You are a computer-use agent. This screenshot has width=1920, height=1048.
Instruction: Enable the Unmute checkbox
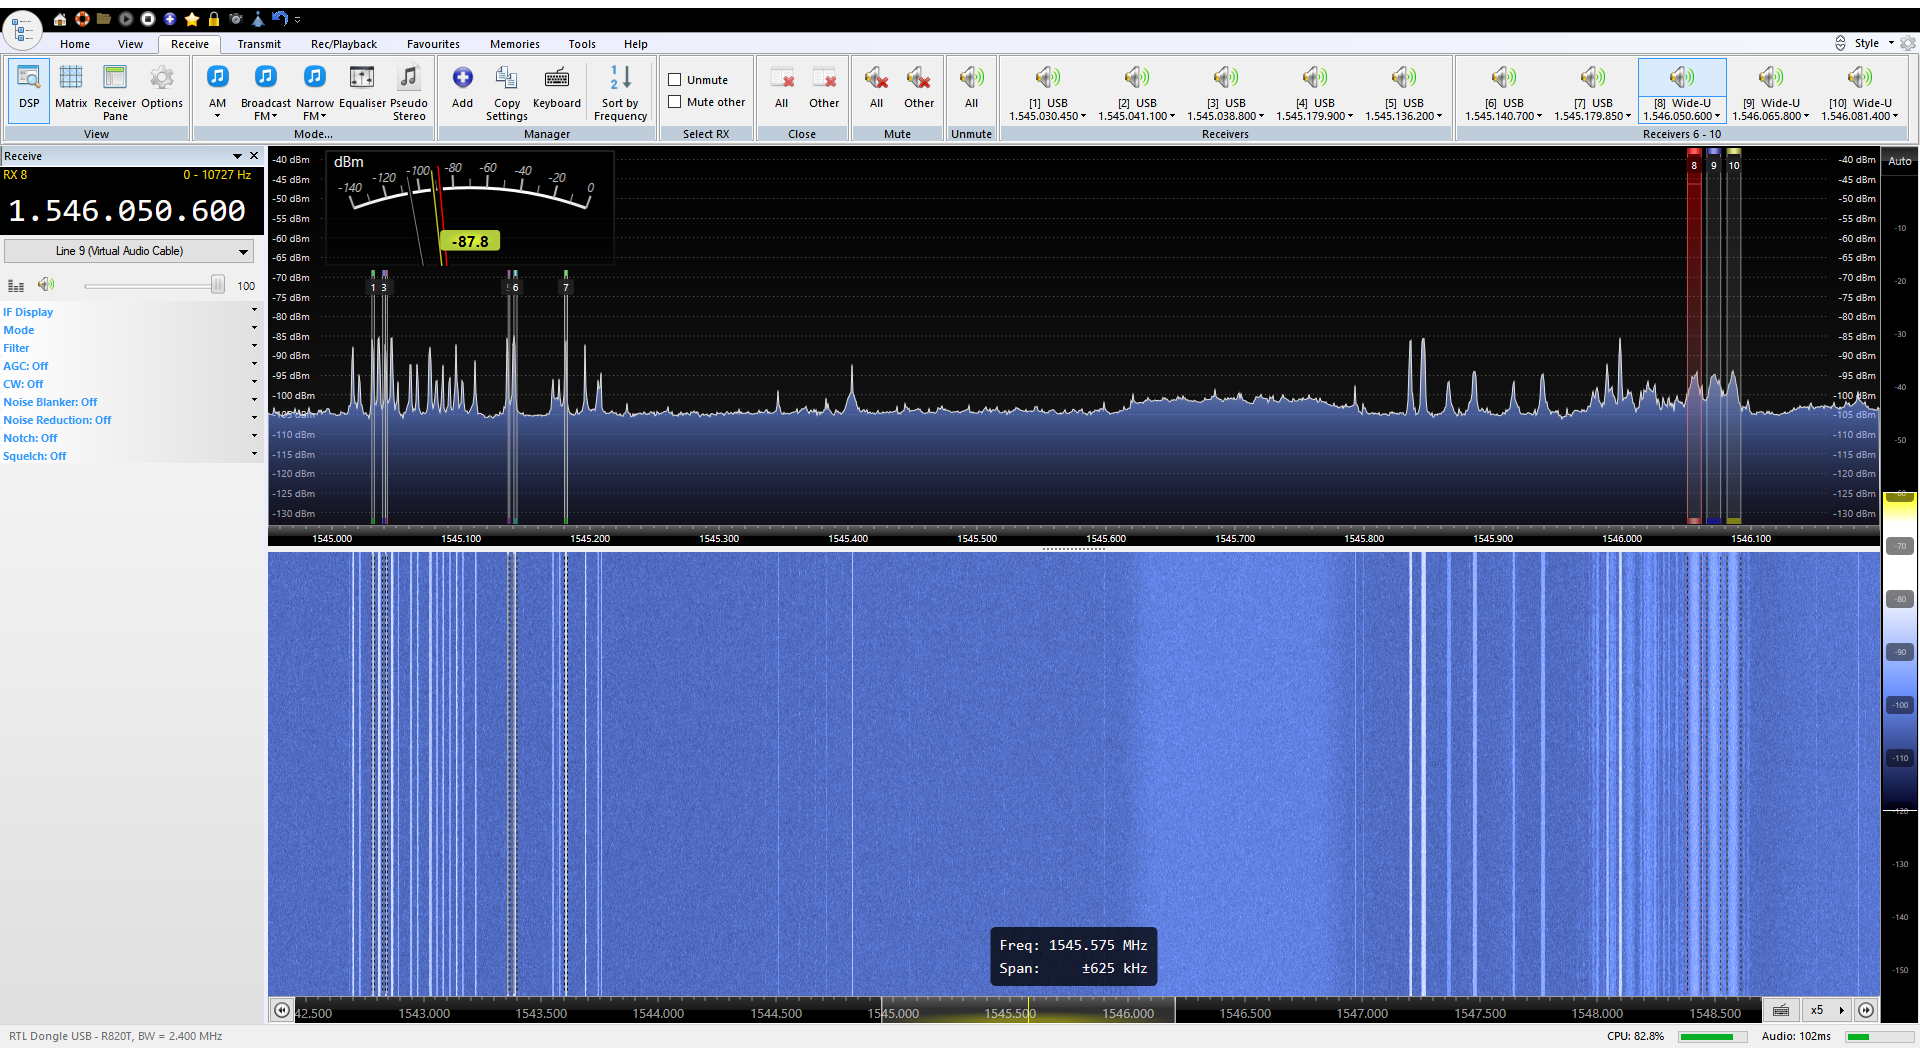[x=675, y=80]
